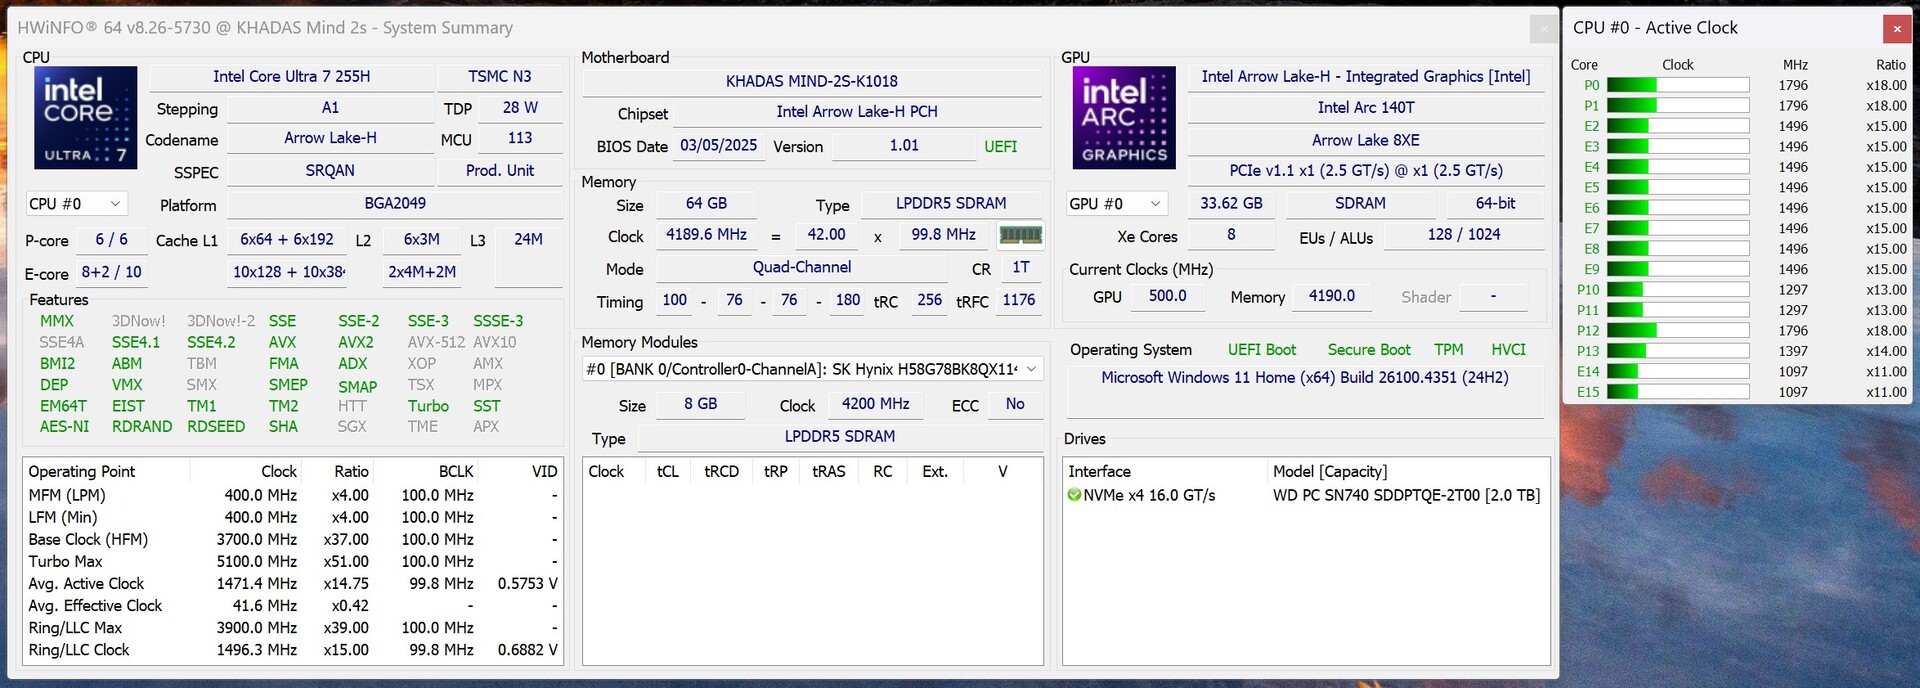Click the 4189.6 MHz memory clock value
1920x688 pixels.
coord(706,234)
